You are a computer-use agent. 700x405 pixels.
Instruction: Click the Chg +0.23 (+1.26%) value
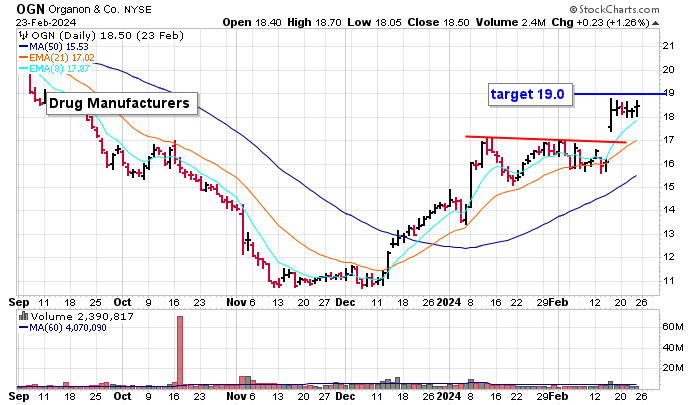pos(600,22)
